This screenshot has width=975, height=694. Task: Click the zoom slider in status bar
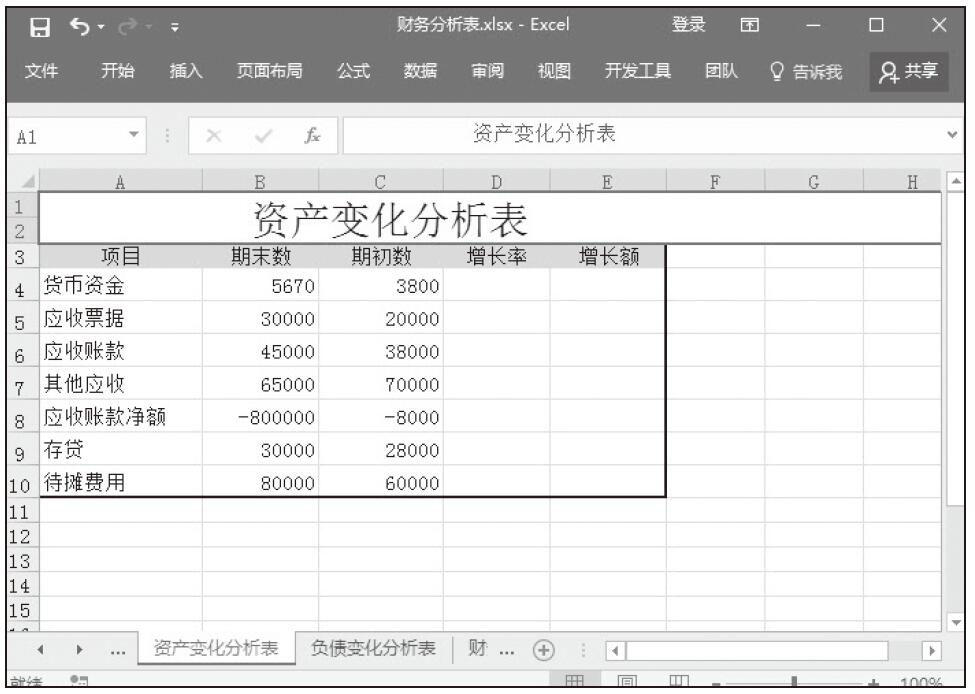pos(793,685)
